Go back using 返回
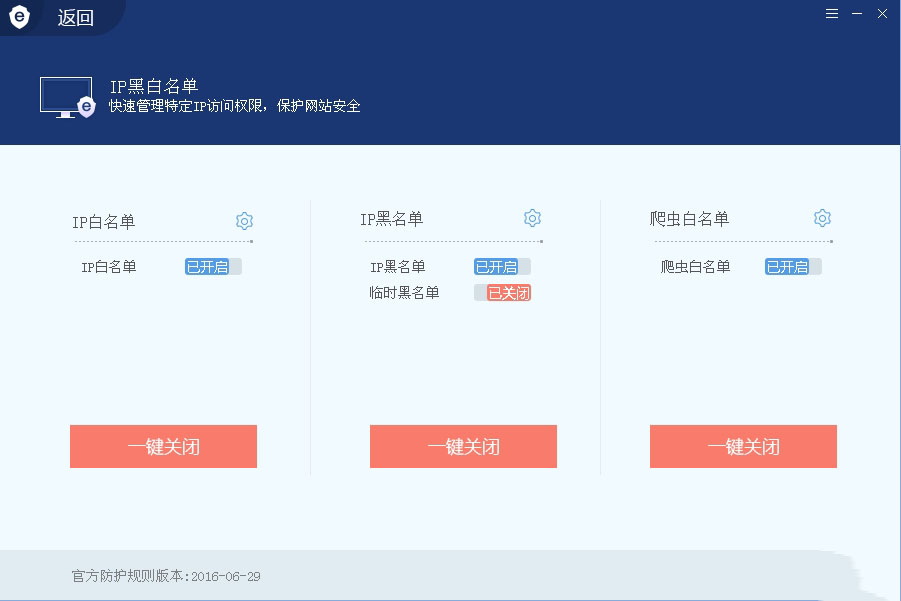Screen dimensions: 901x601 tap(75, 18)
